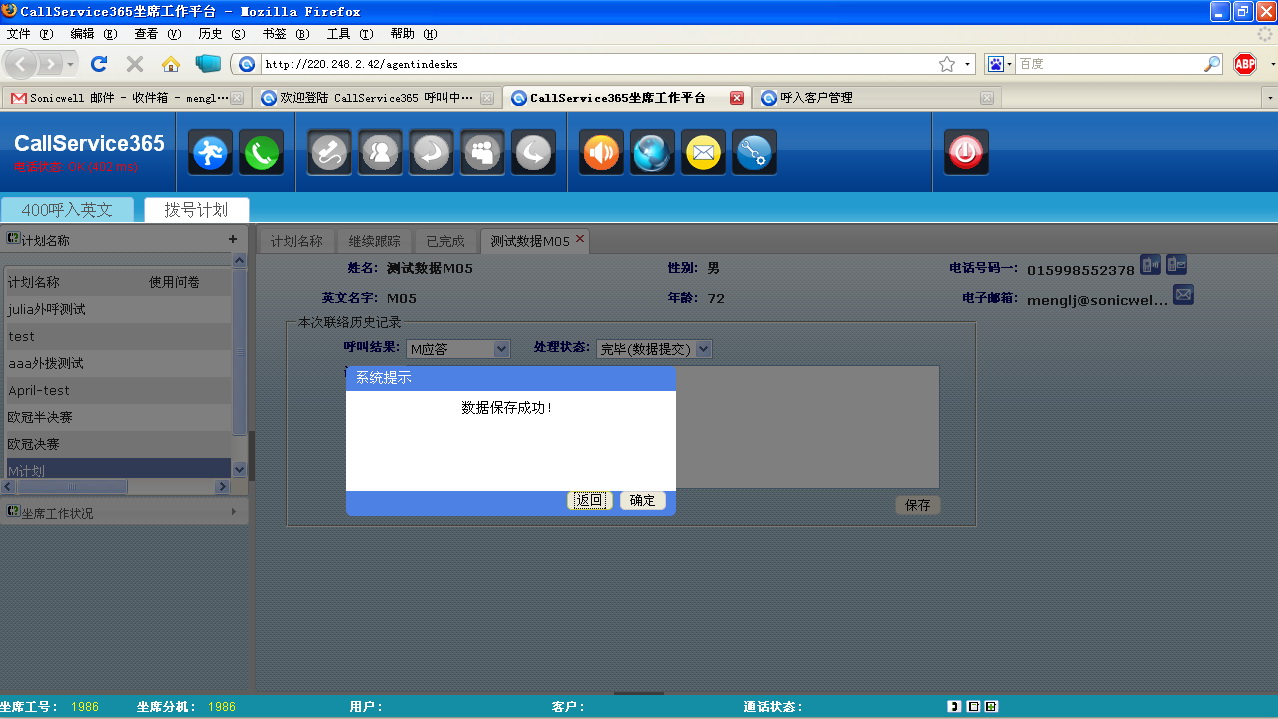The image size is (1278, 719).
Task: Click the blue globe icon in toolbar
Action: click(x=652, y=153)
